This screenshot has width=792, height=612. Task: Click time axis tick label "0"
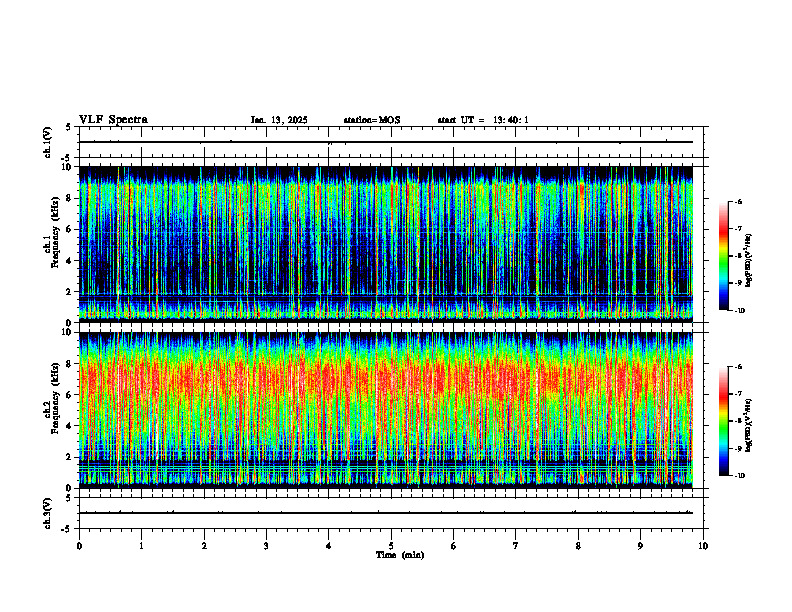click(79, 546)
